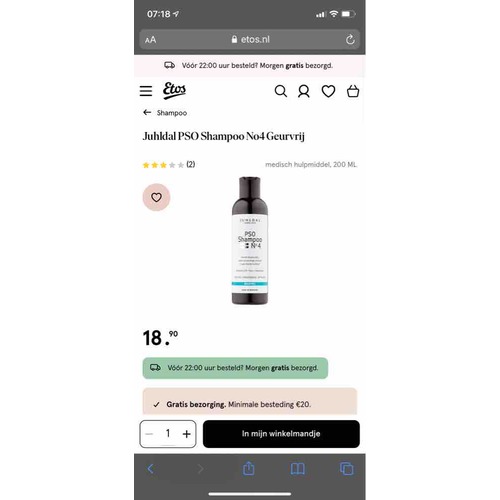
Task: Decrease quantity with minus button
Action: coord(149,434)
